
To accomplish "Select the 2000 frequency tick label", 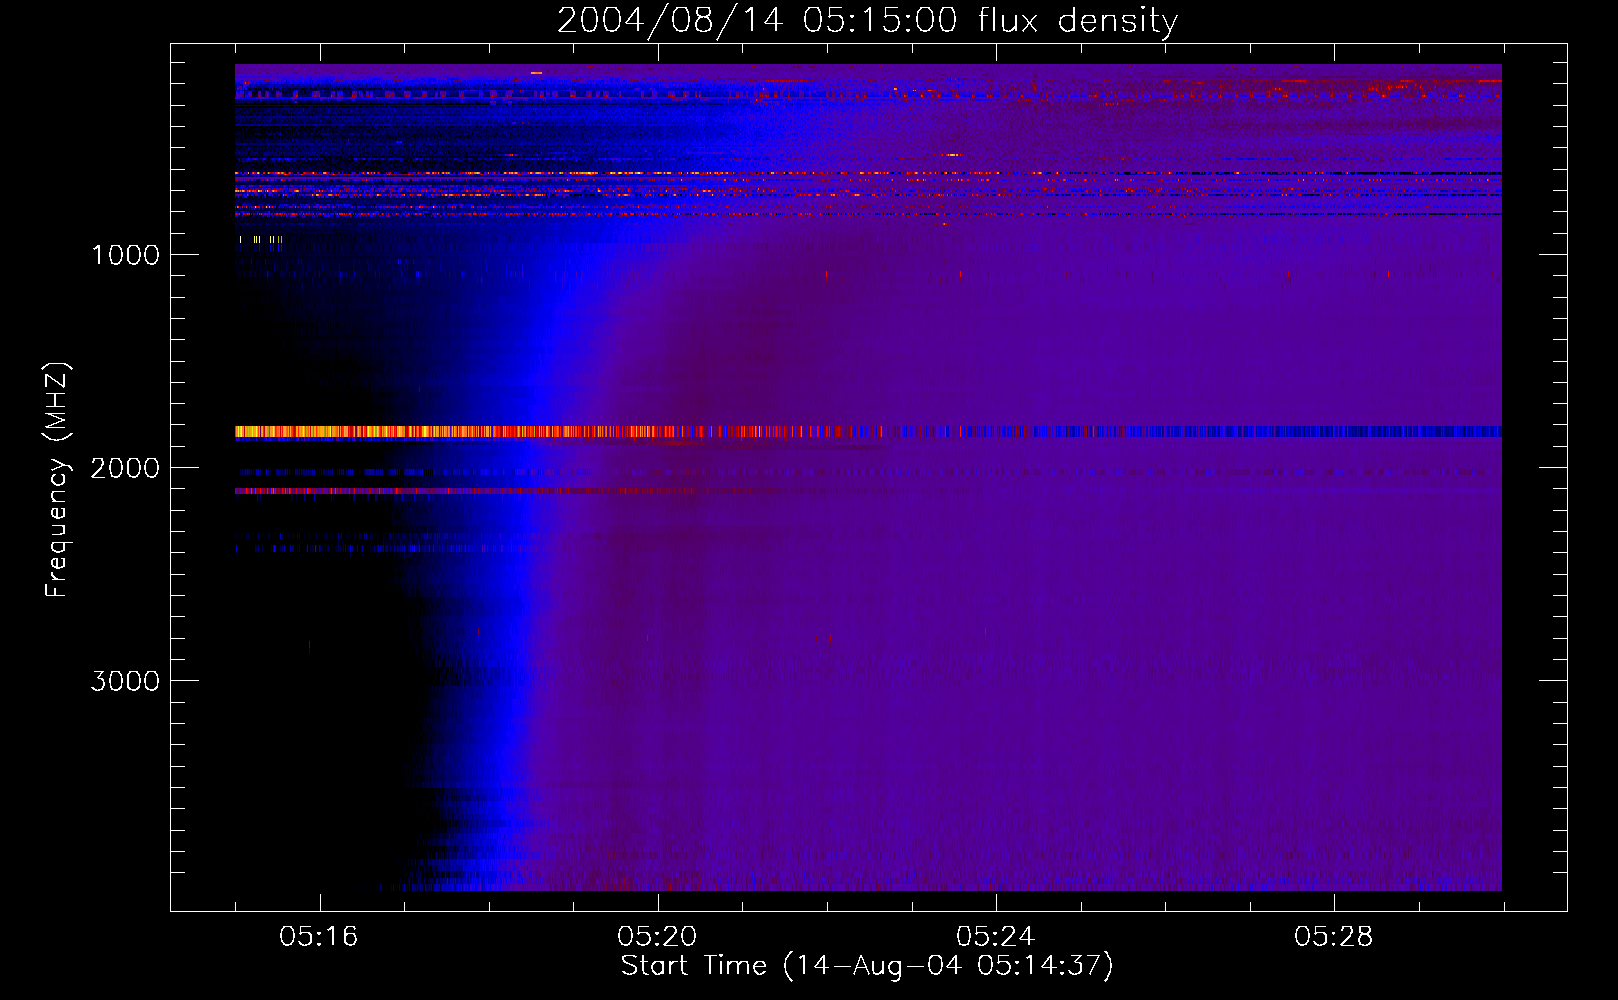I will [125, 468].
